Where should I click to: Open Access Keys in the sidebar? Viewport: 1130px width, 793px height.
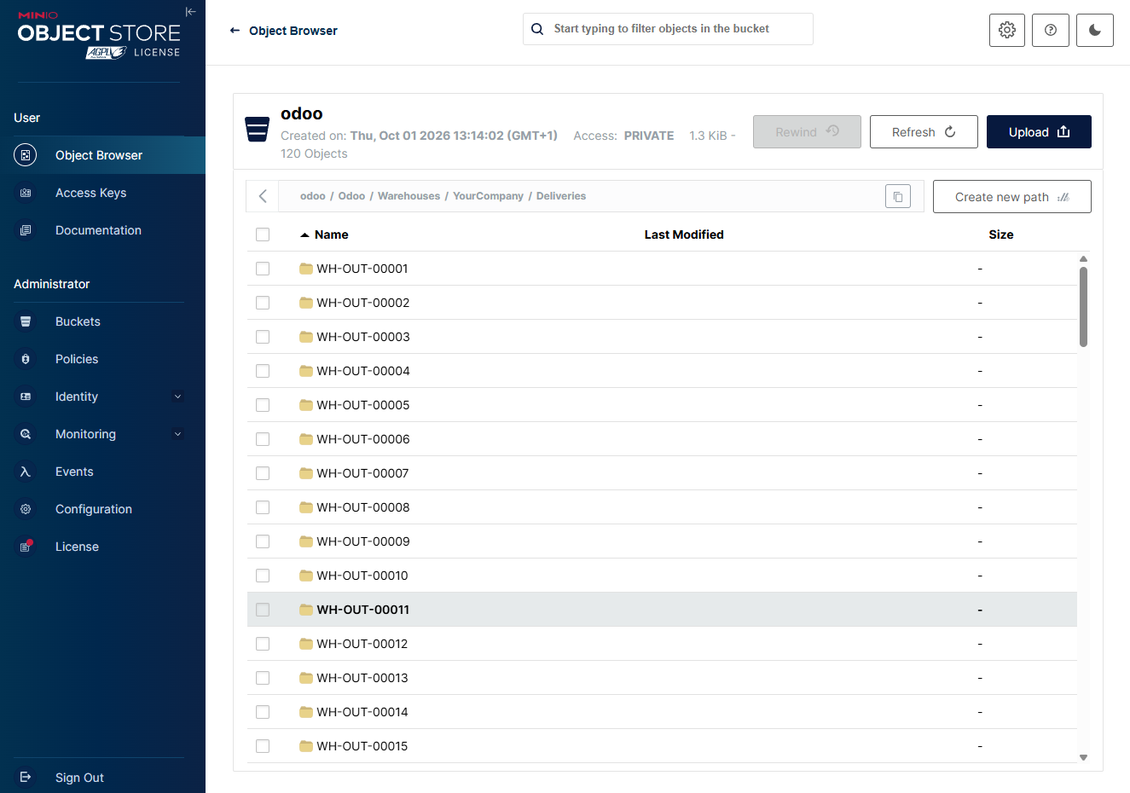tap(91, 192)
